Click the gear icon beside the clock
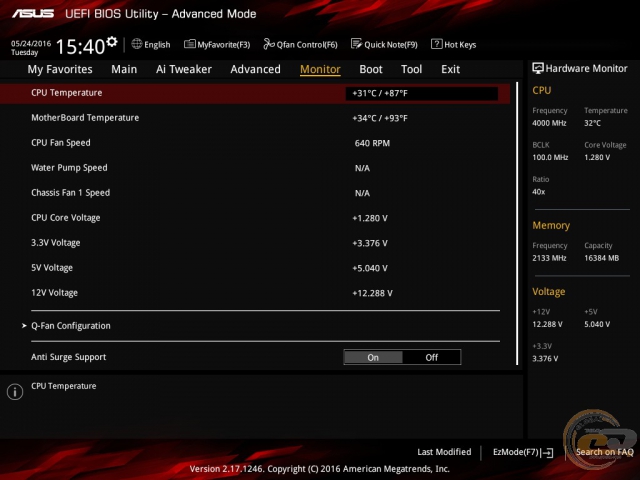Screen dimensions: 640x480 [112, 41]
